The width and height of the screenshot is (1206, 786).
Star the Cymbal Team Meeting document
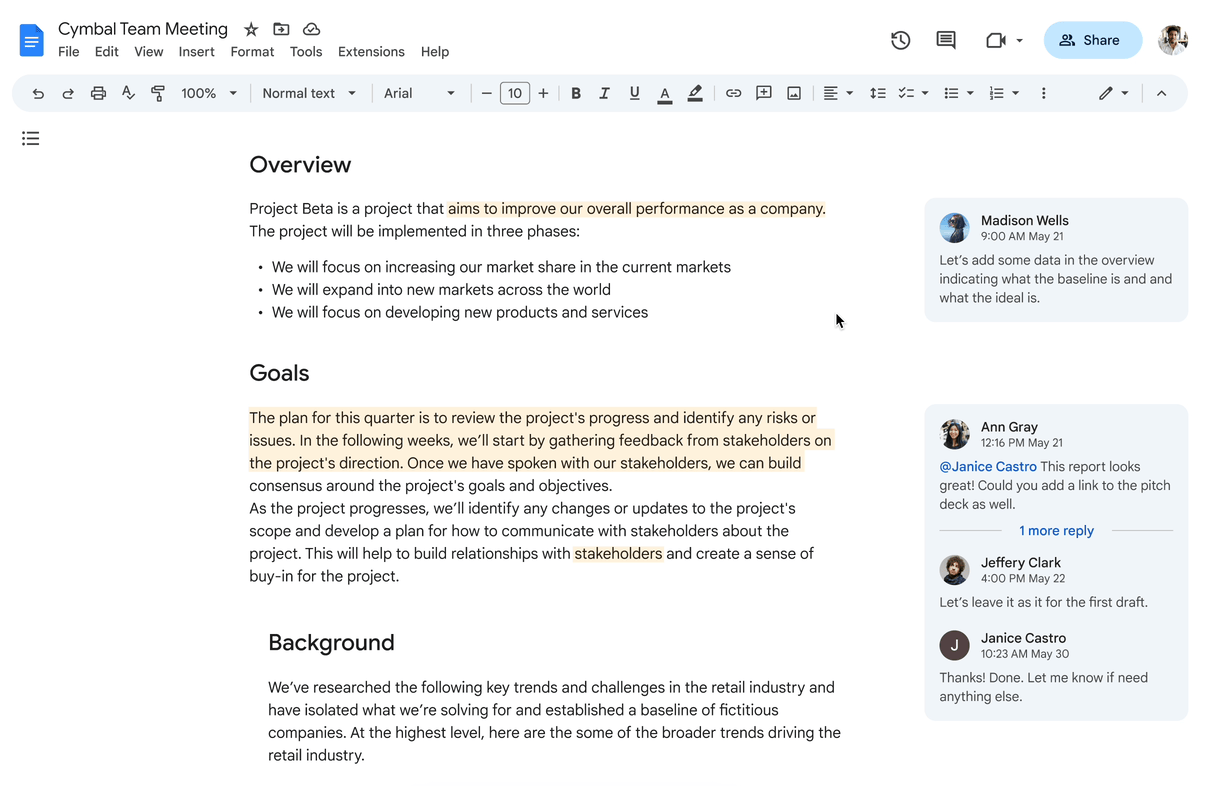[x=251, y=29]
